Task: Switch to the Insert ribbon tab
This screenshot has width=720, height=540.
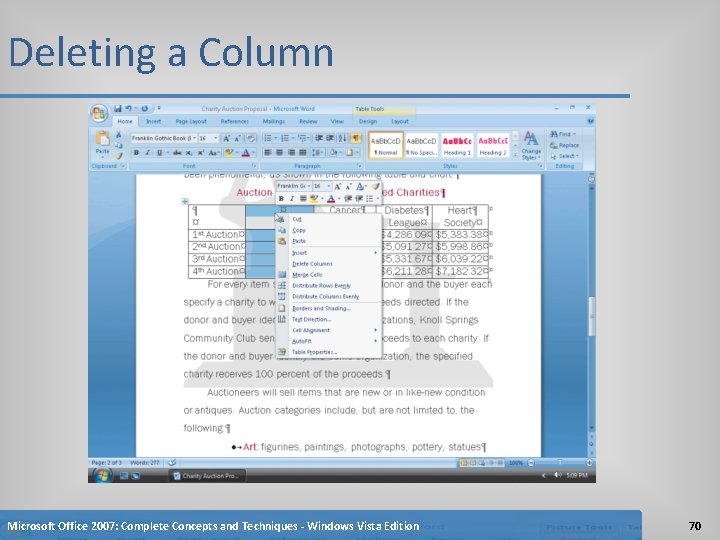Action: coord(153,121)
